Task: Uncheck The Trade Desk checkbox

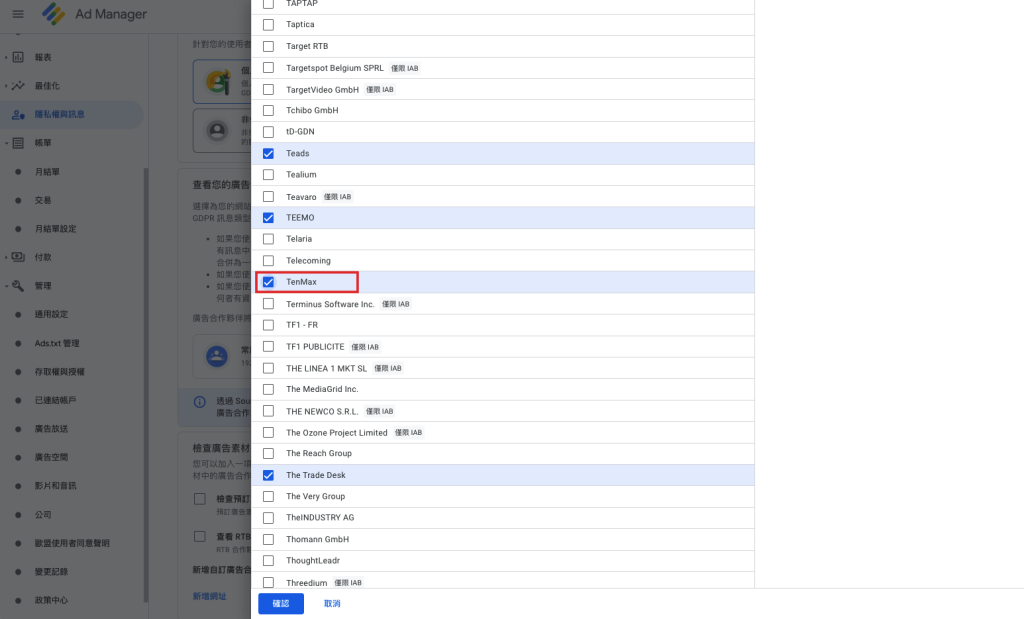Action: (268, 475)
